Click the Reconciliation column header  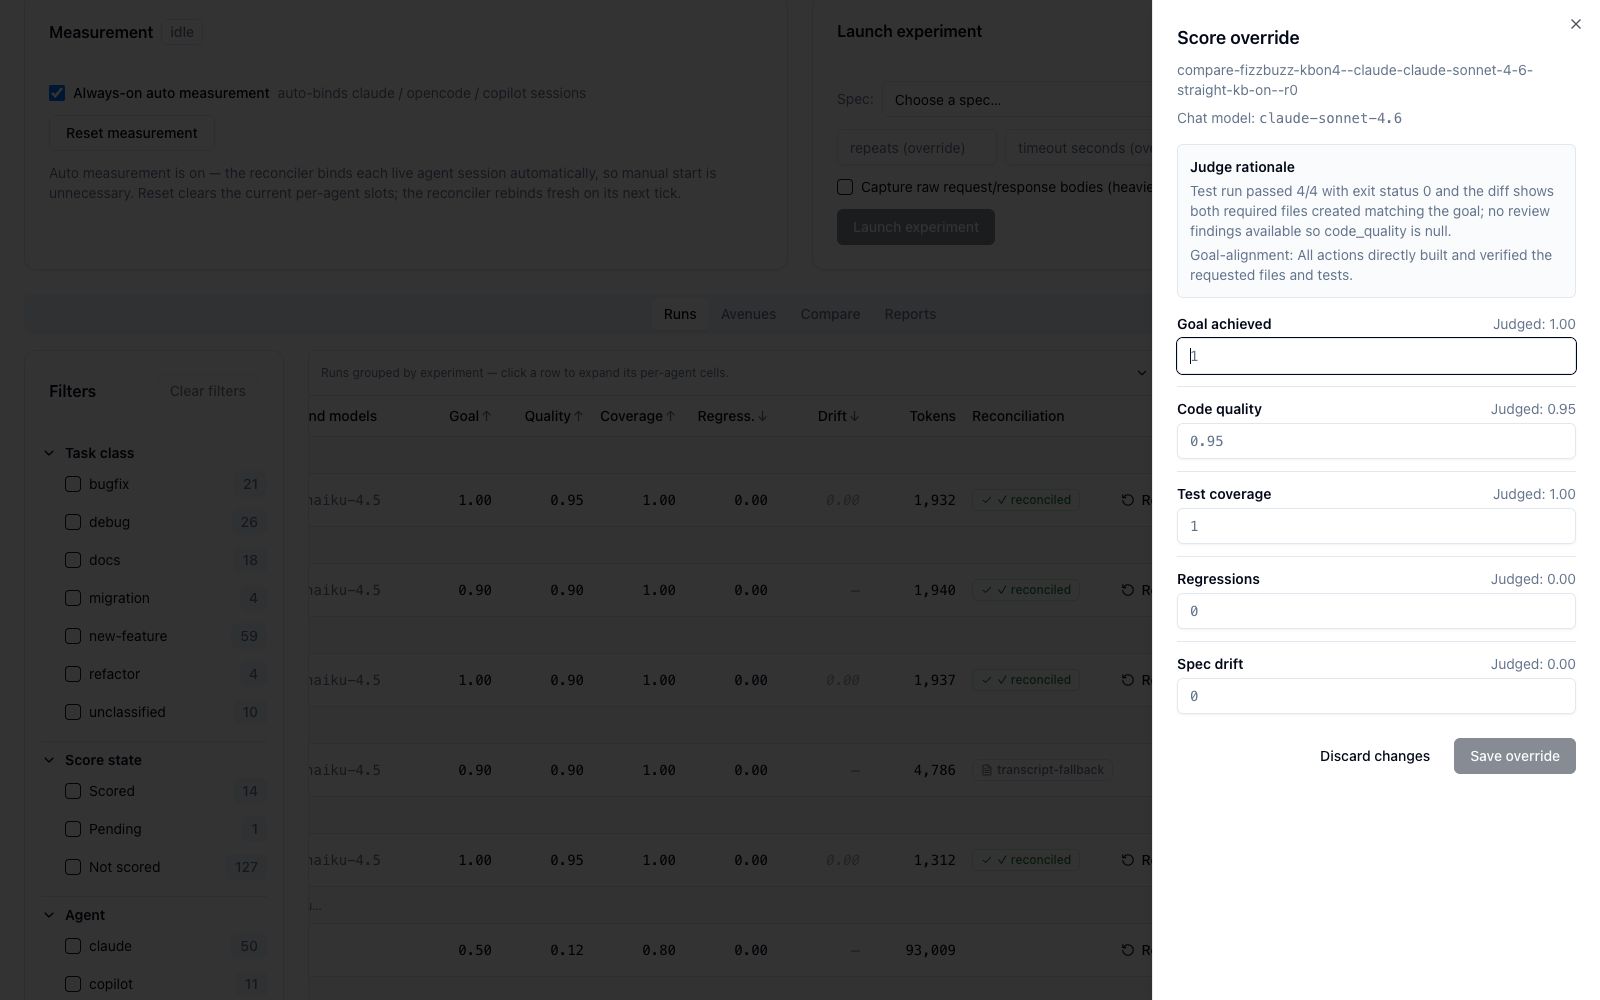[x=1018, y=416]
